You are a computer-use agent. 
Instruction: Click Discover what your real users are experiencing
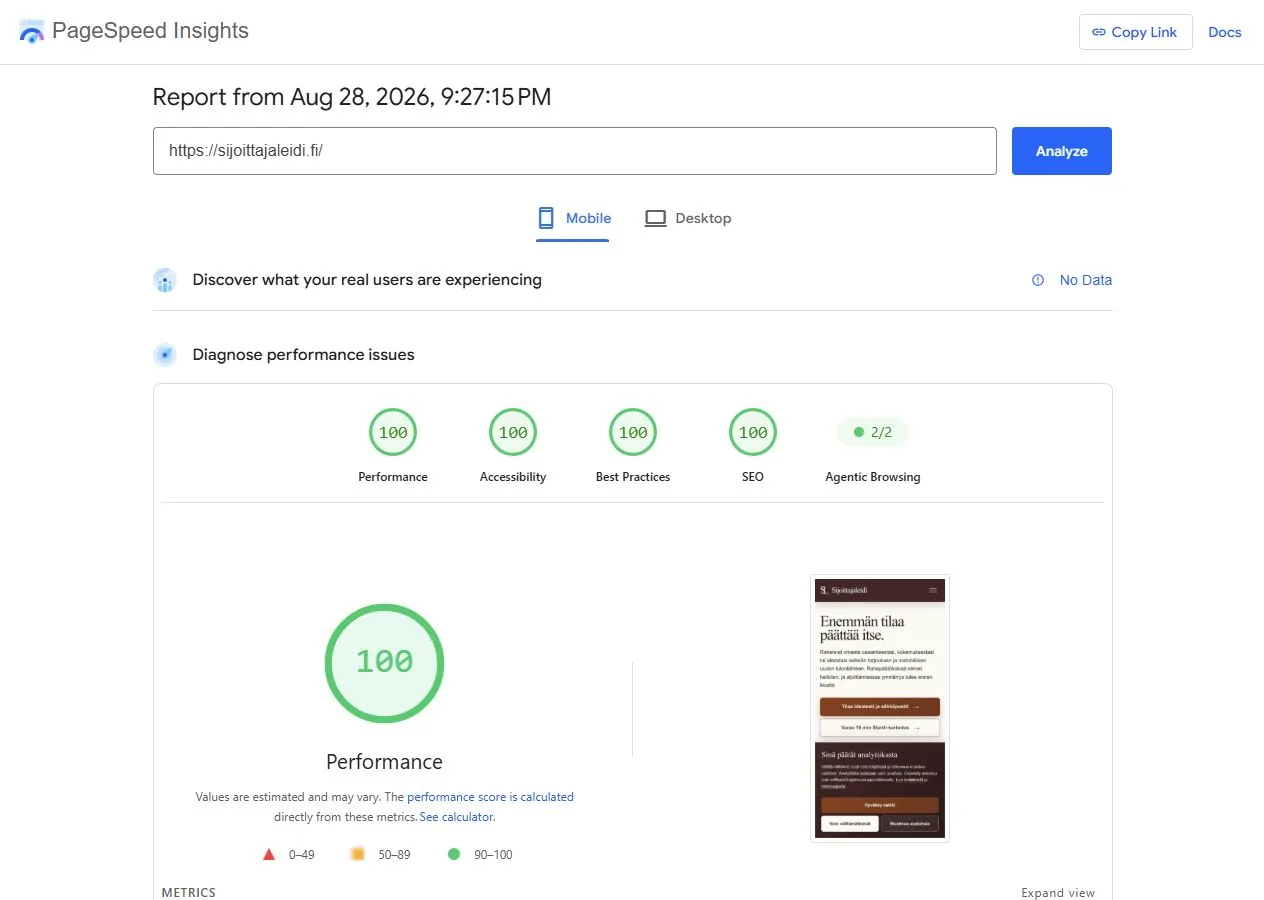[367, 280]
